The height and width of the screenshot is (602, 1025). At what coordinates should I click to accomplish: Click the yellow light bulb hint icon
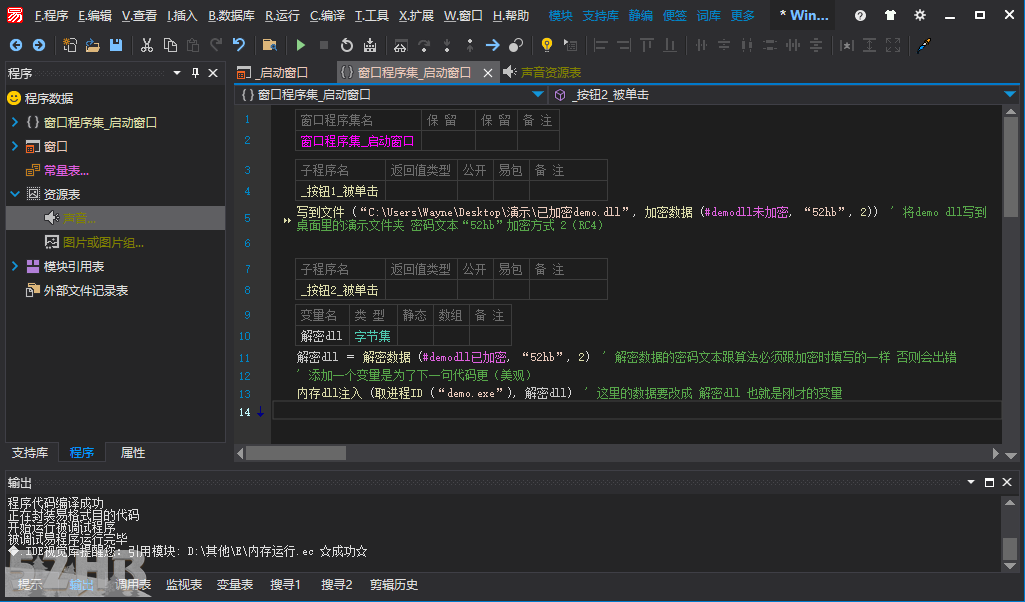coord(546,45)
